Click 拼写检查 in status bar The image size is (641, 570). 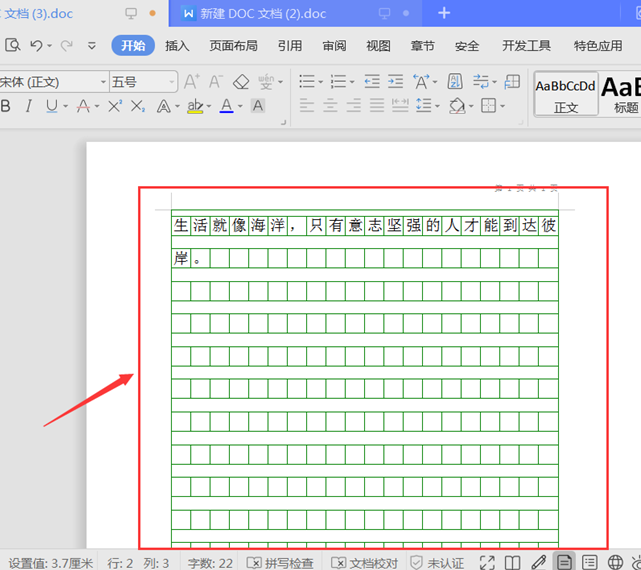click(x=280, y=563)
